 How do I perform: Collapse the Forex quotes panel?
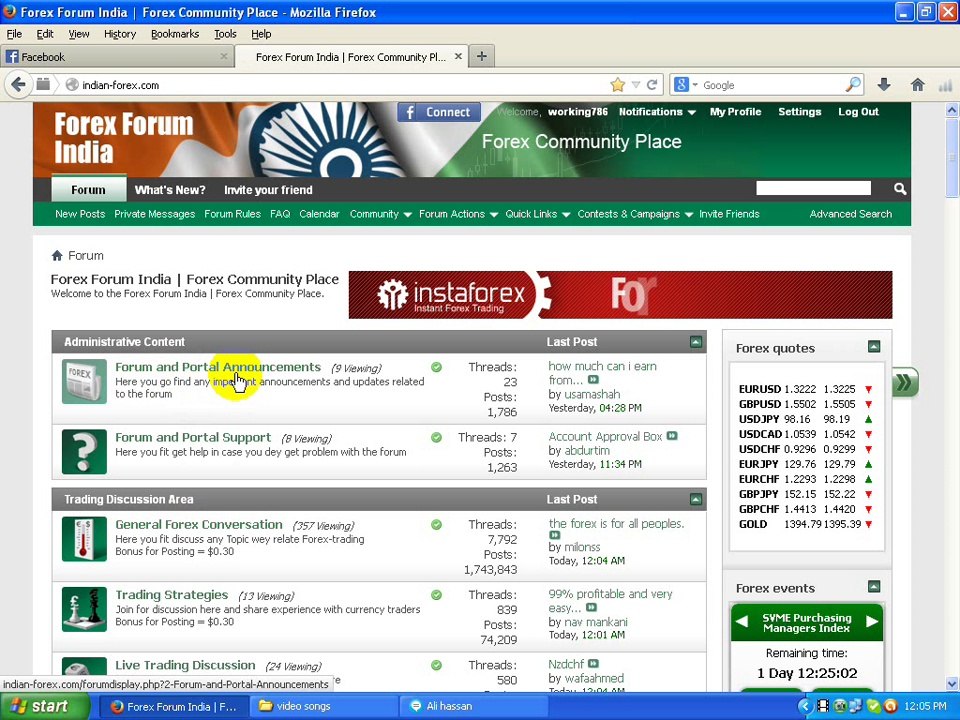pyautogui.click(x=874, y=347)
